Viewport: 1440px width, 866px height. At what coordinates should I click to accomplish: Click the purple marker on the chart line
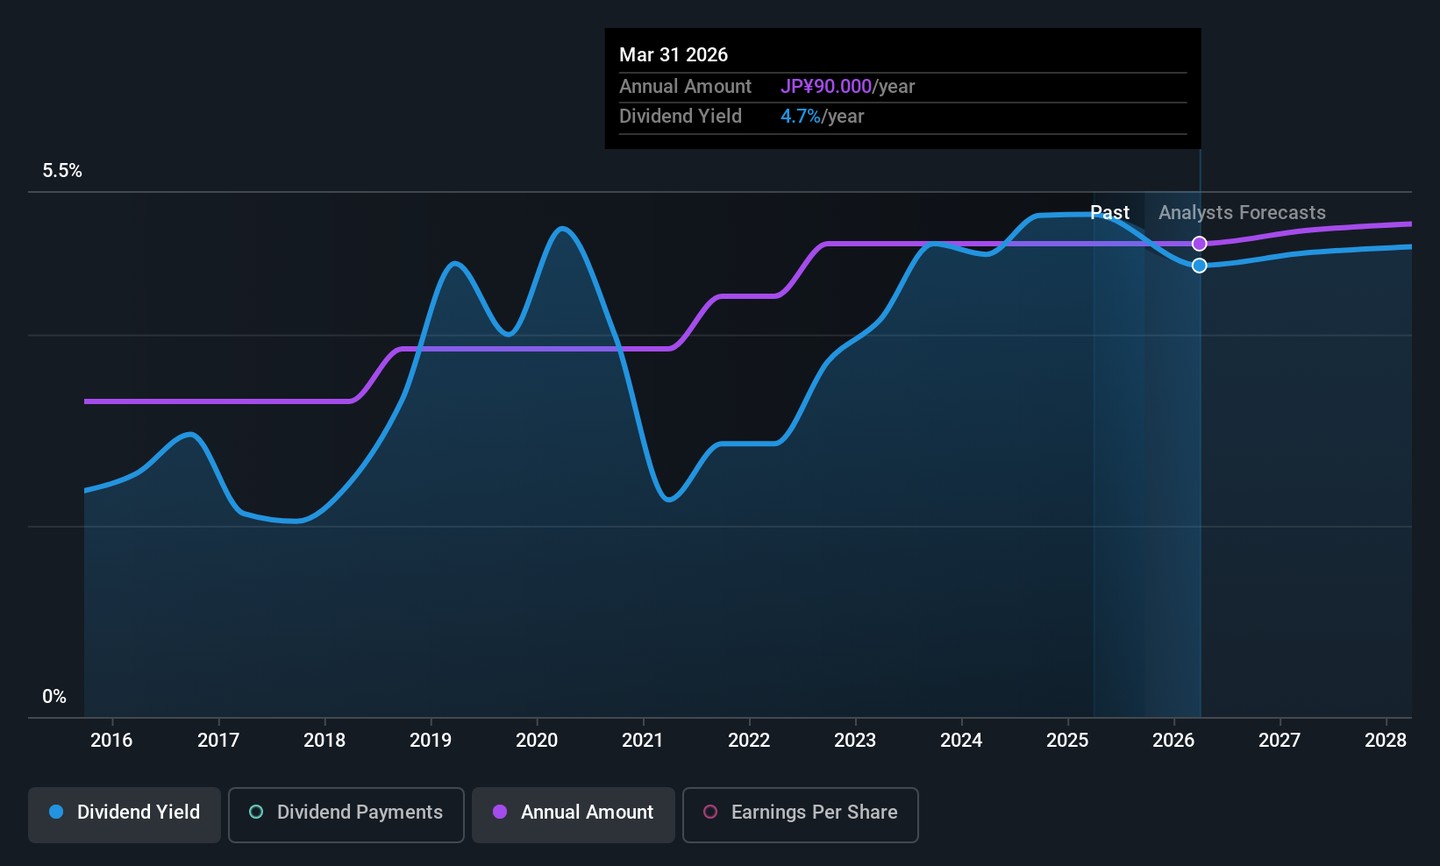click(1199, 244)
